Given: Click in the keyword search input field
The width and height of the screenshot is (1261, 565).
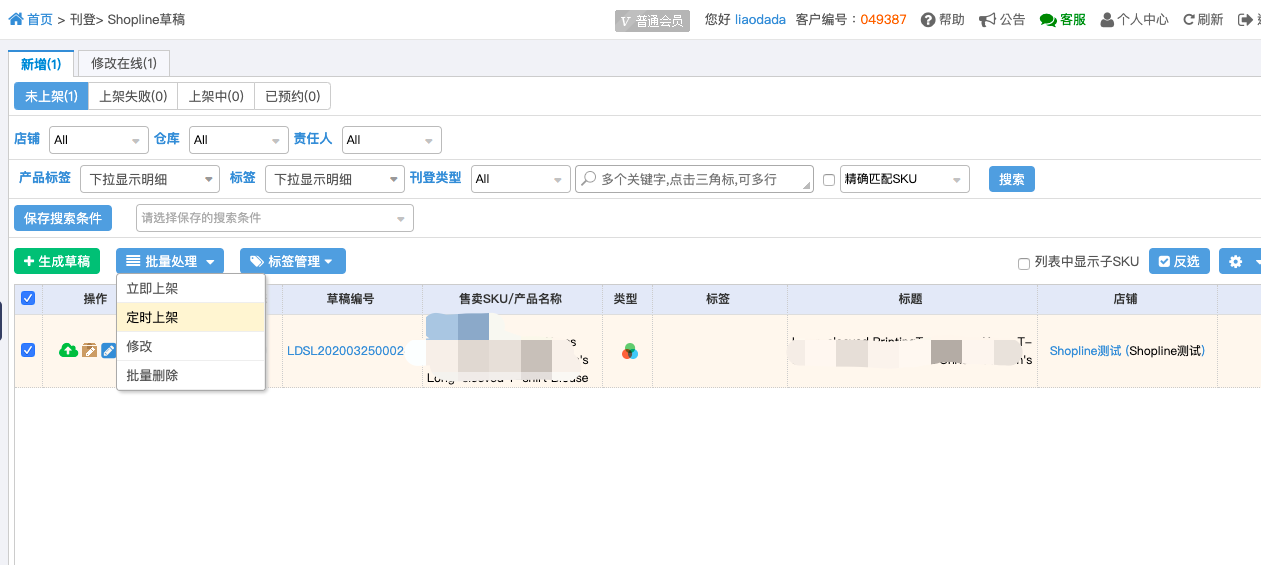Looking at the screenshot, I should pyautogui.click(x=695, y=179).
